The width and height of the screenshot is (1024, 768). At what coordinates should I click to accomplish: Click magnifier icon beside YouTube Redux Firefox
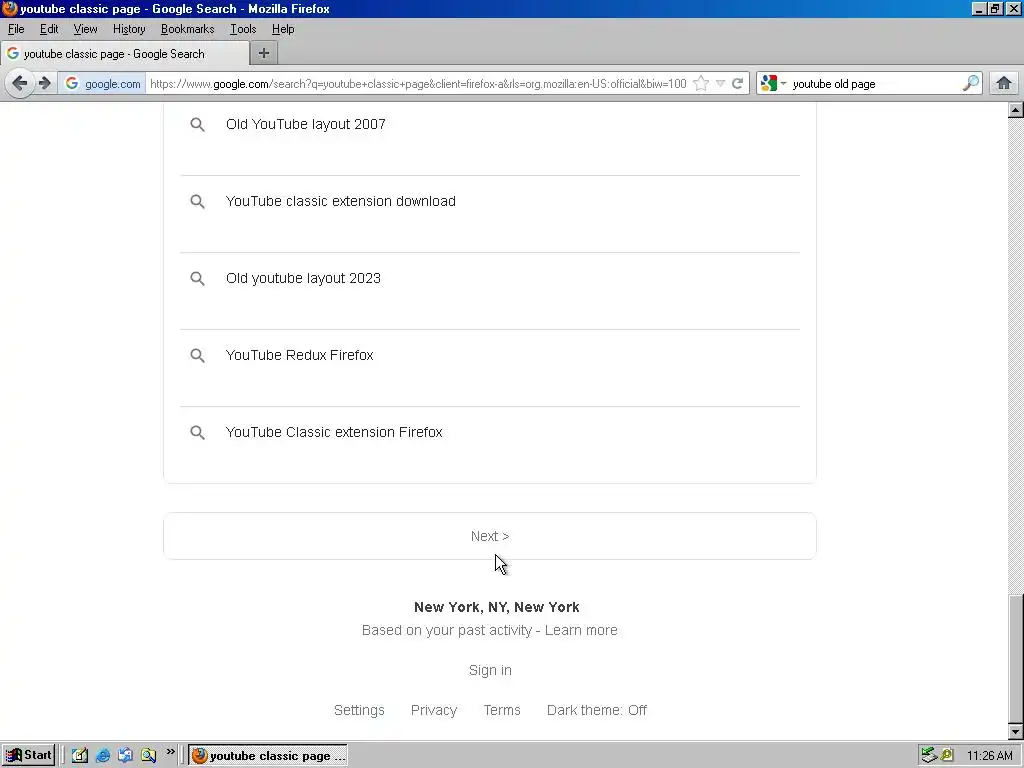tap(197, 355)
